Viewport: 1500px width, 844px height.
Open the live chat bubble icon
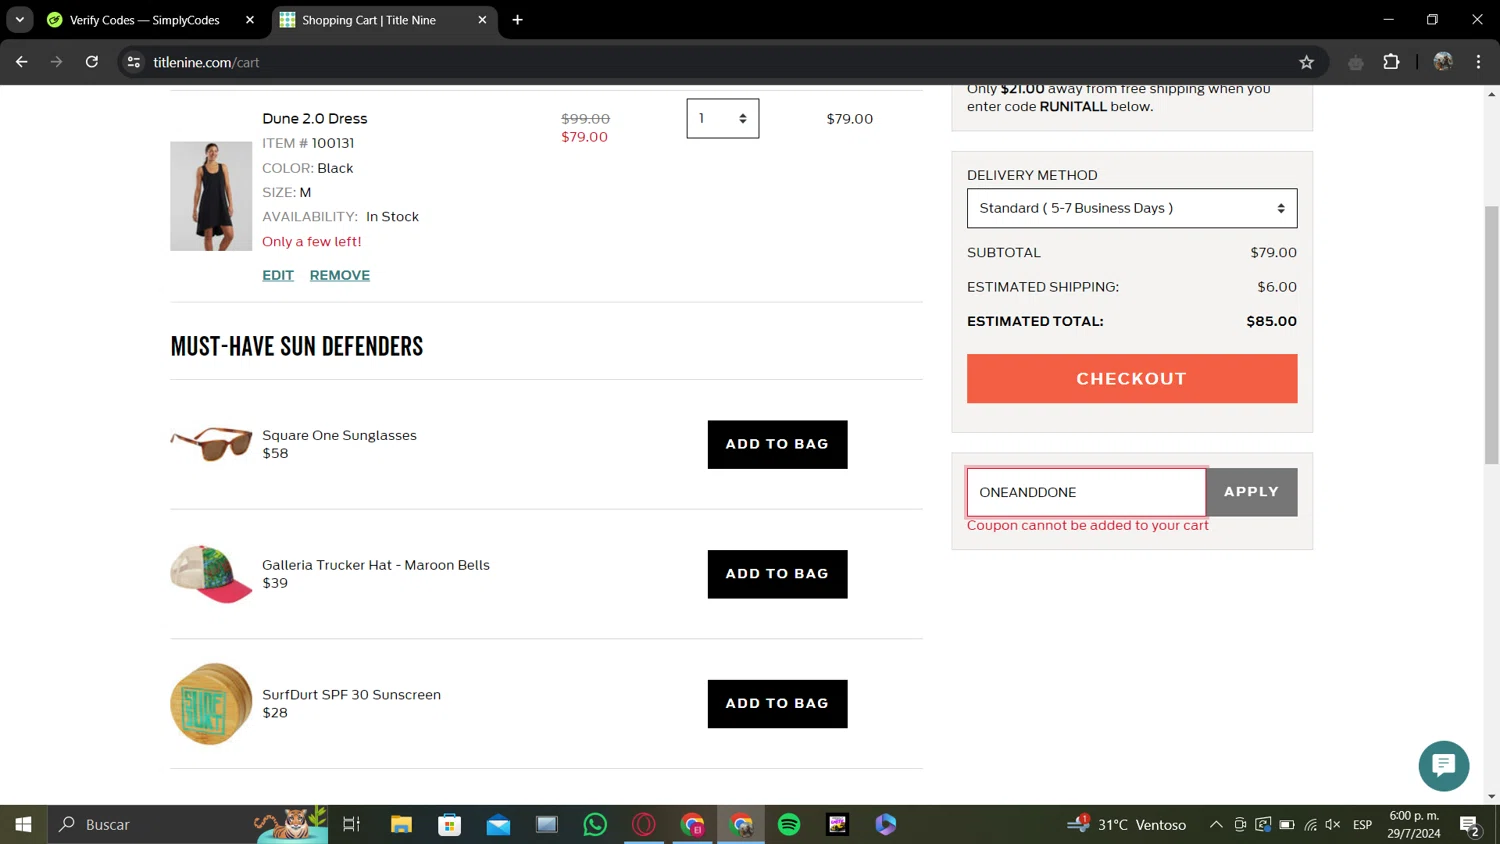coord(1443,766)
